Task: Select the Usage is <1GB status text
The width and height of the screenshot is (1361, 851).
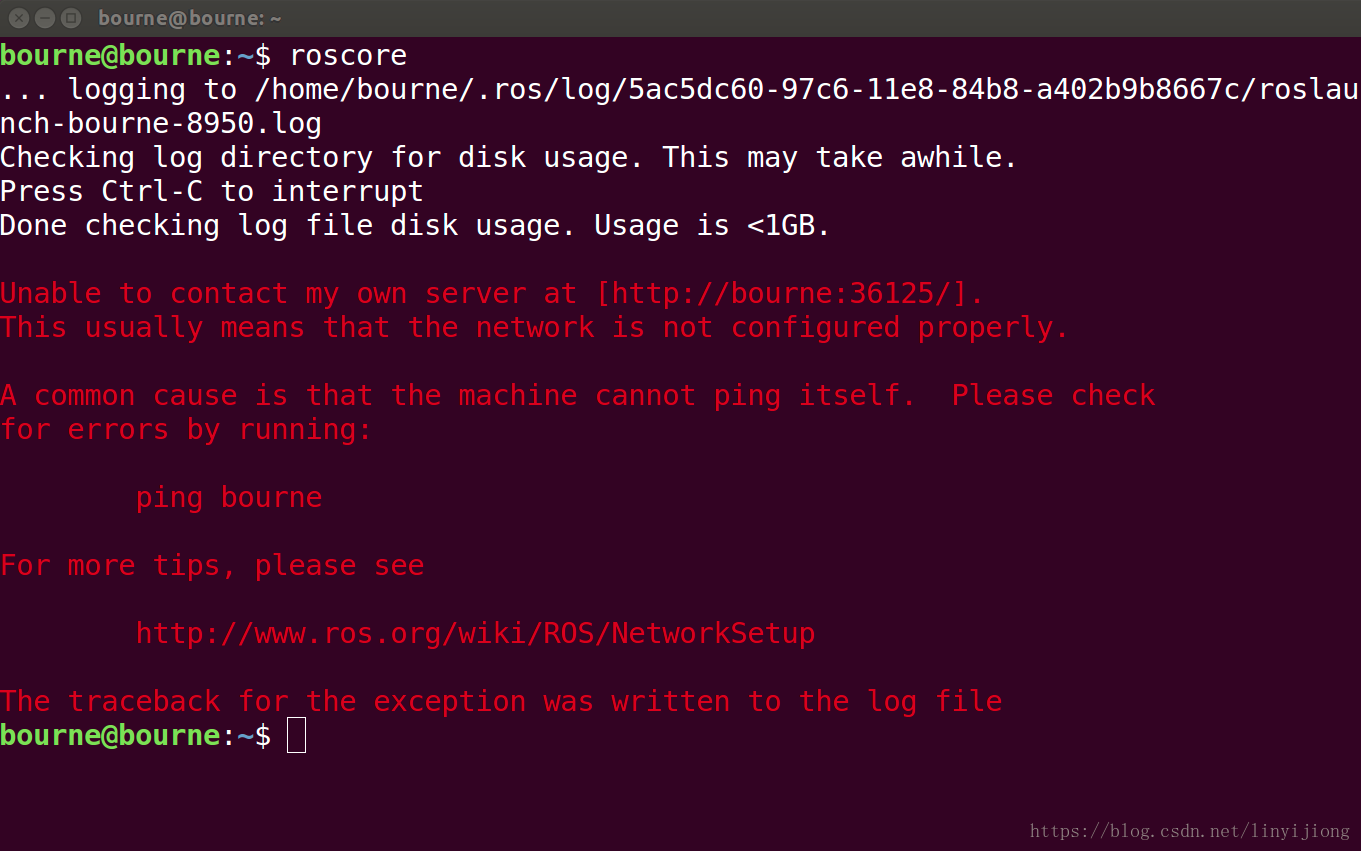Action: click(x=710, y=225)
